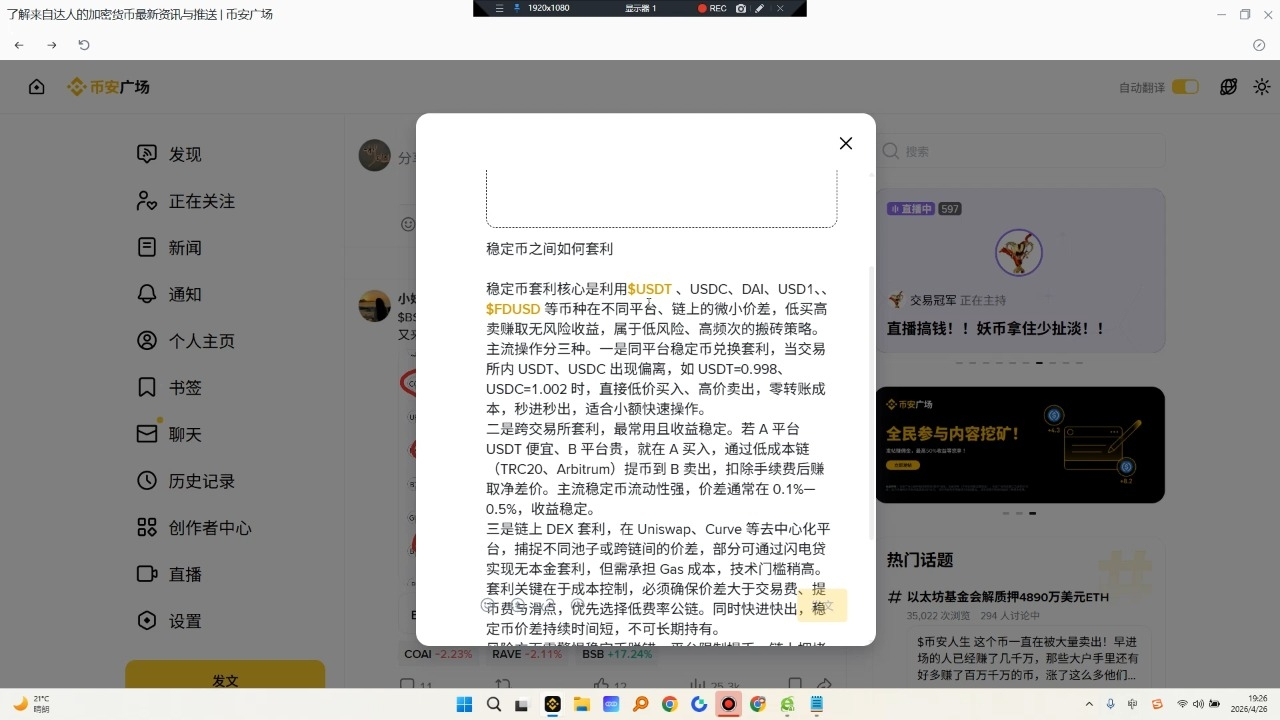
Task: Open 设置 in the sidebar
Action: click(x=169, y=621)
